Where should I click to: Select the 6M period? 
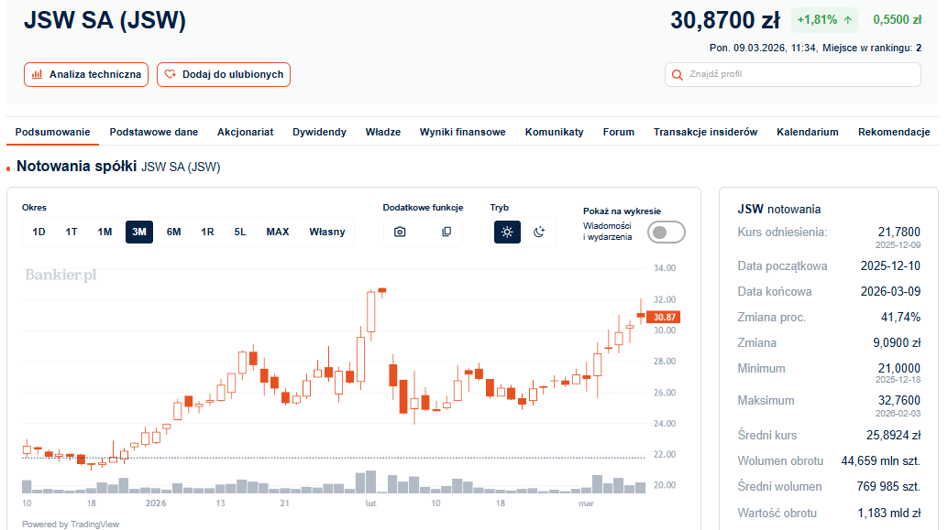174,232
